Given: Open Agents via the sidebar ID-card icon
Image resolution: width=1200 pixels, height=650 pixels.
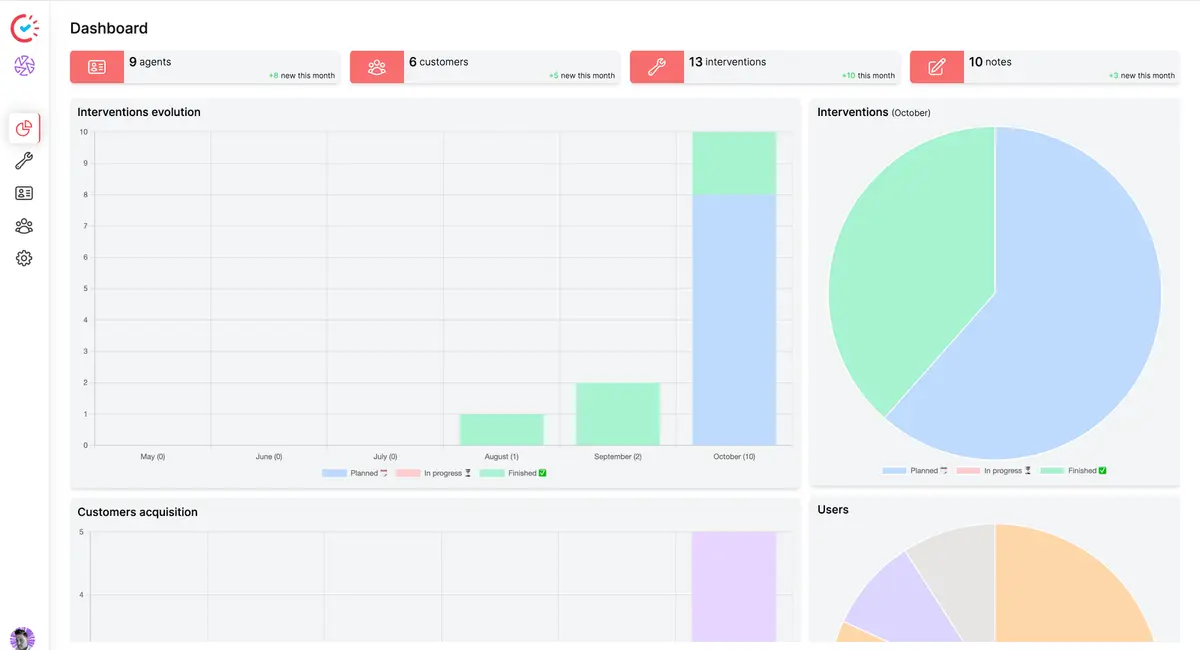Looking at the screenshot, I should [x=25, y=193].
